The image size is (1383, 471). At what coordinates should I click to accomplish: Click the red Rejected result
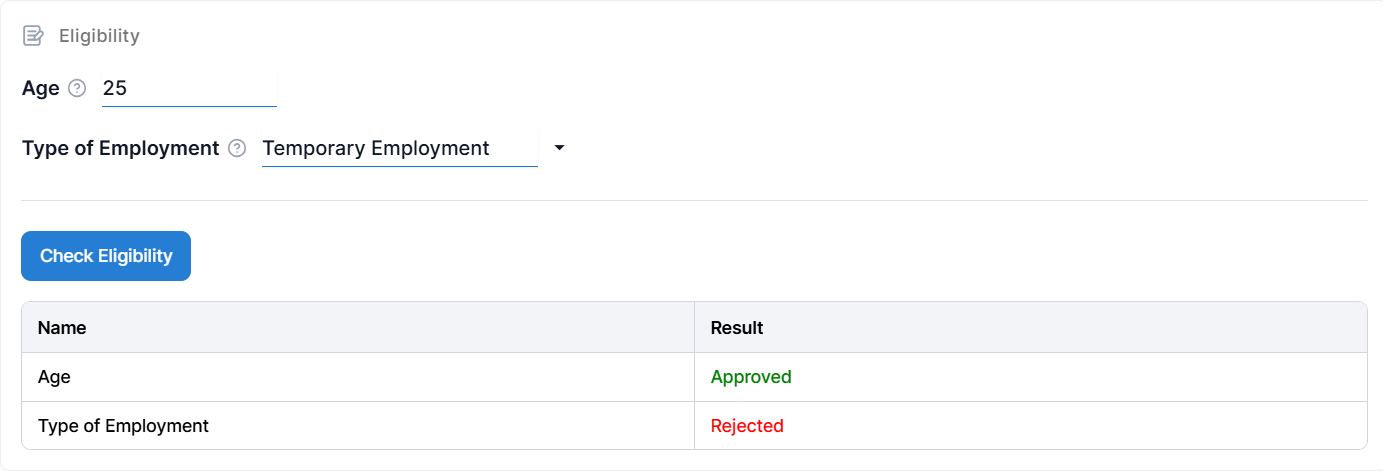click(747, 426)
